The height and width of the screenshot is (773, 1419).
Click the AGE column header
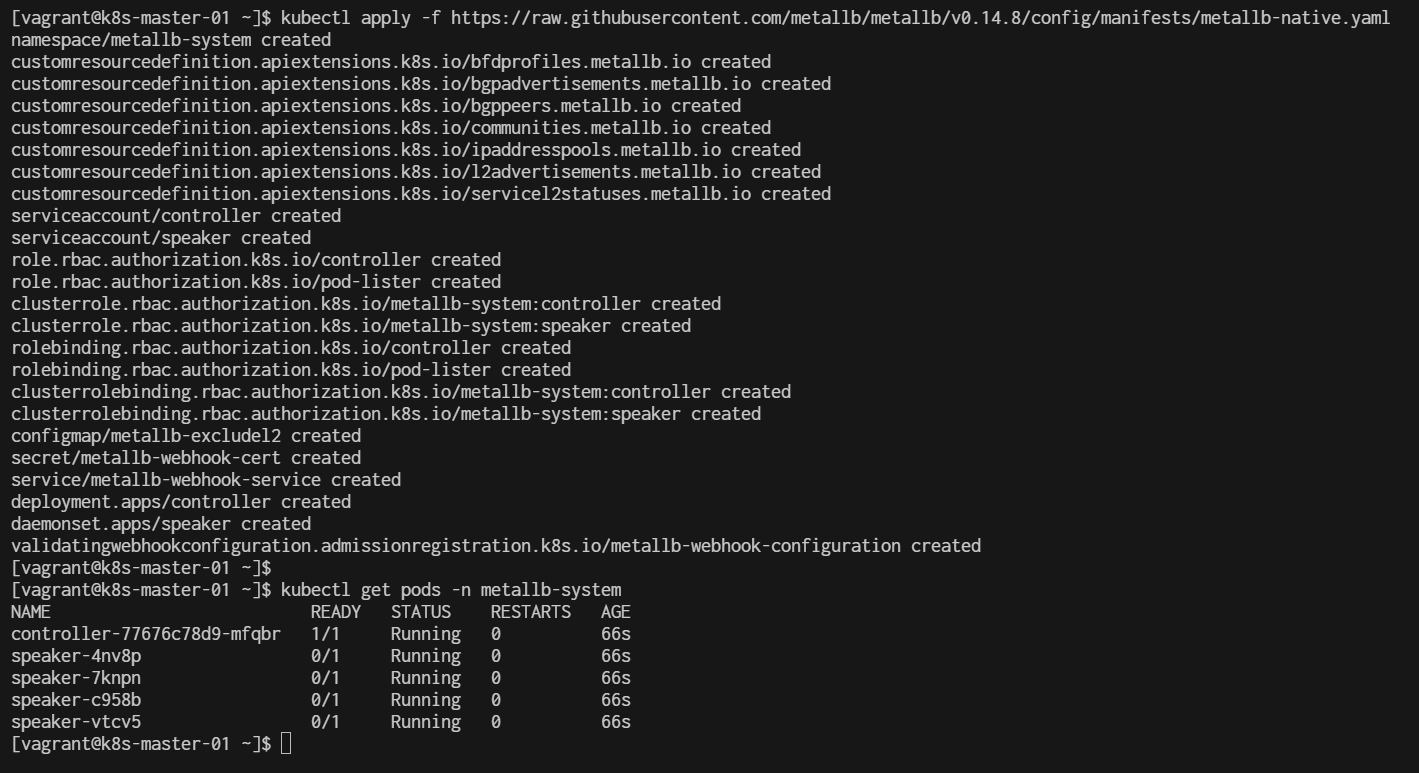point(616,612)
